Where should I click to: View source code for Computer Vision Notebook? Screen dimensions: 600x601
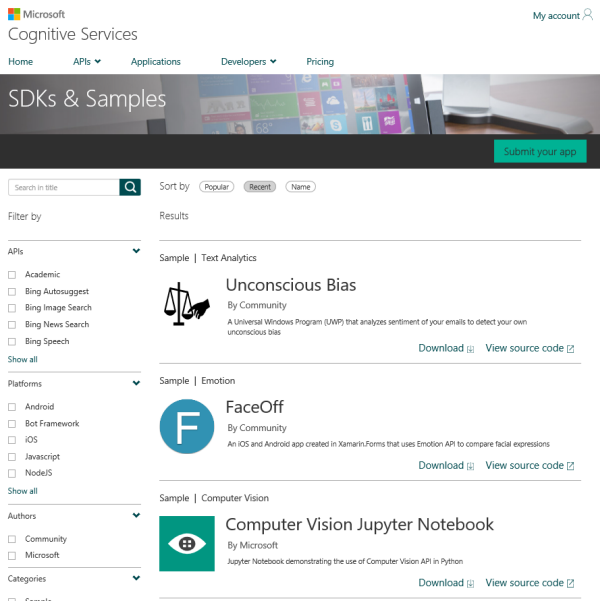point(524,583)
